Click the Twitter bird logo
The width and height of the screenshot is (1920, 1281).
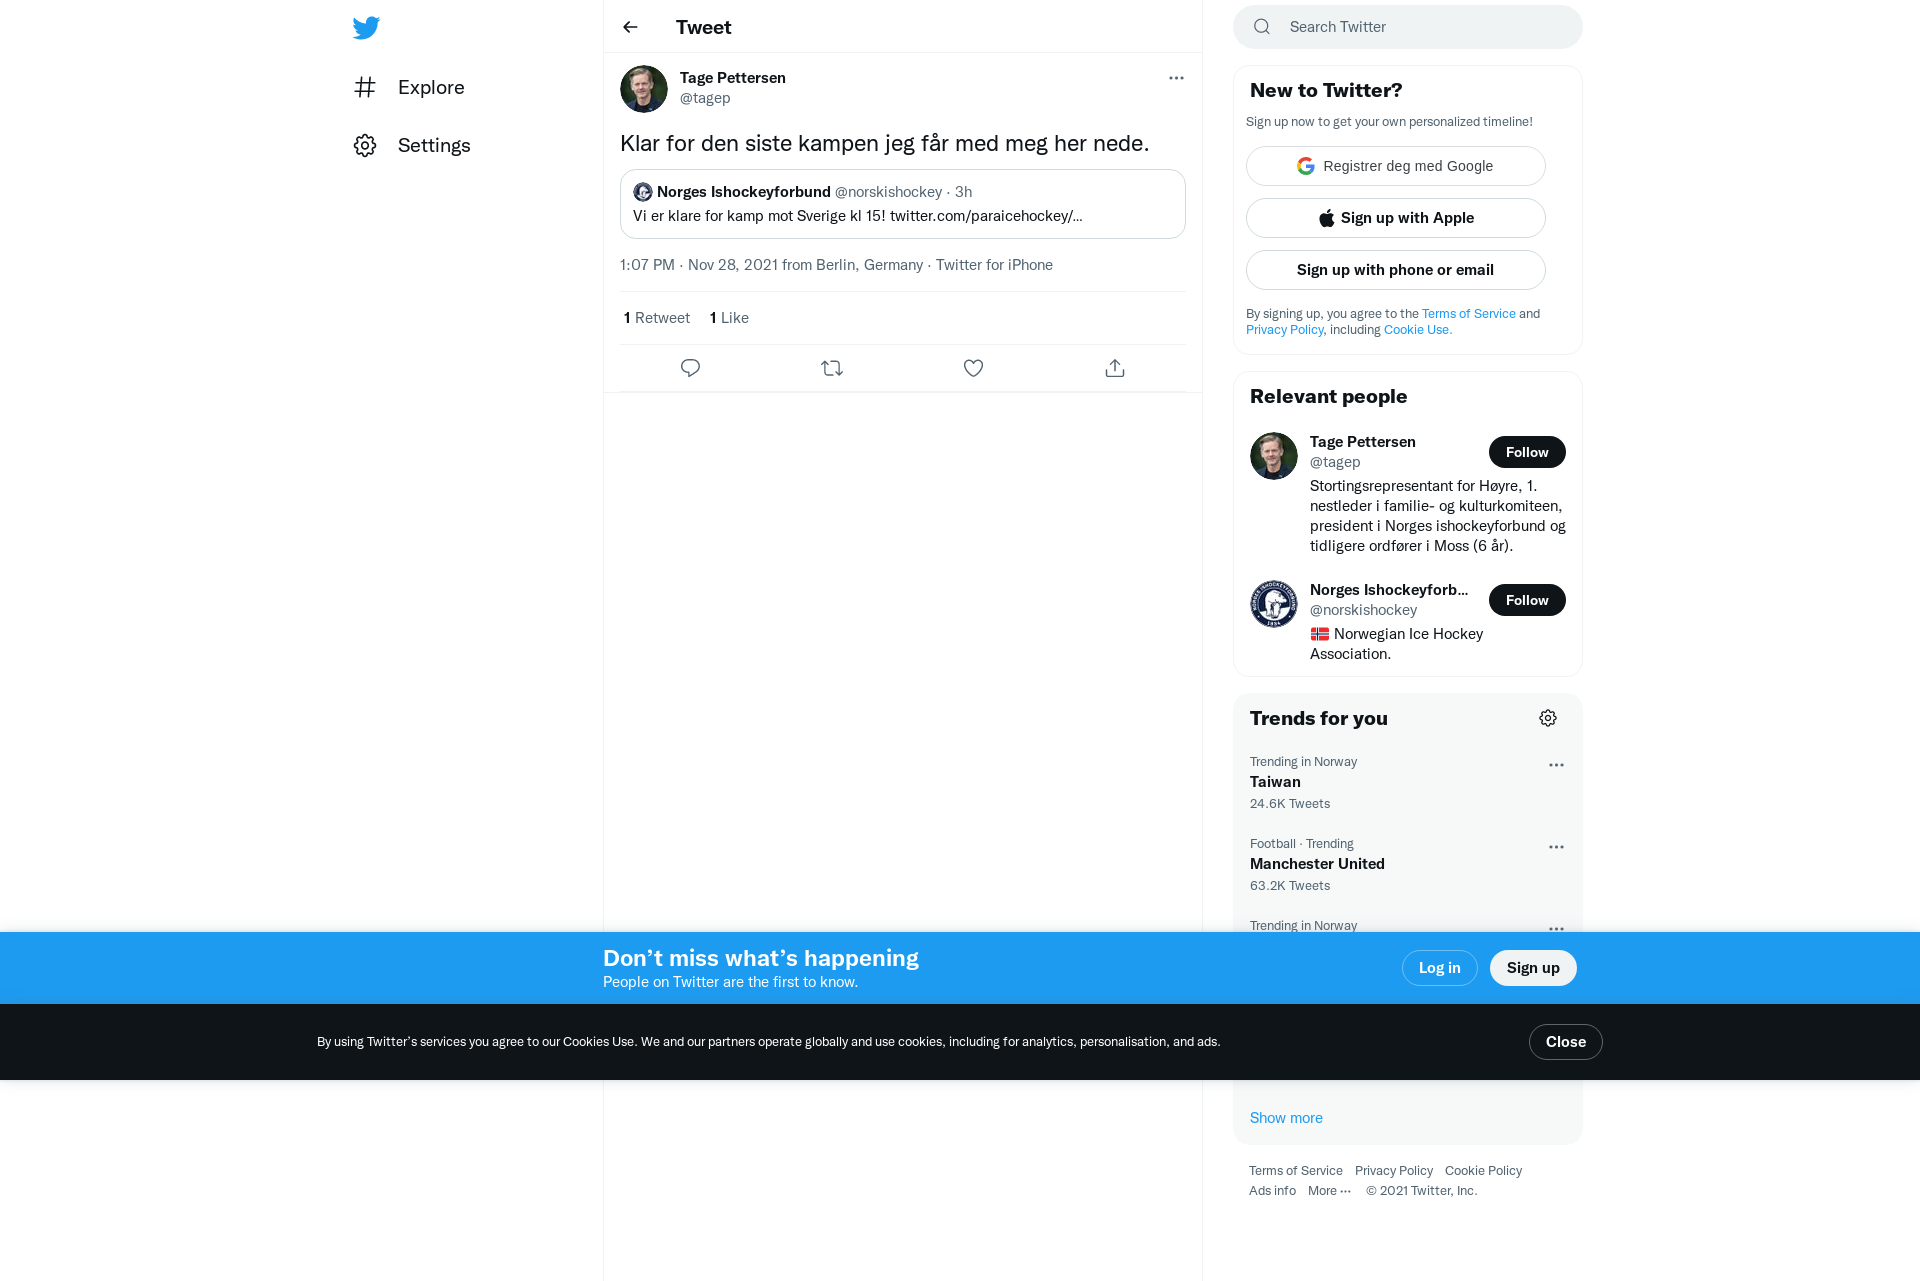click(x=366, y=28)
